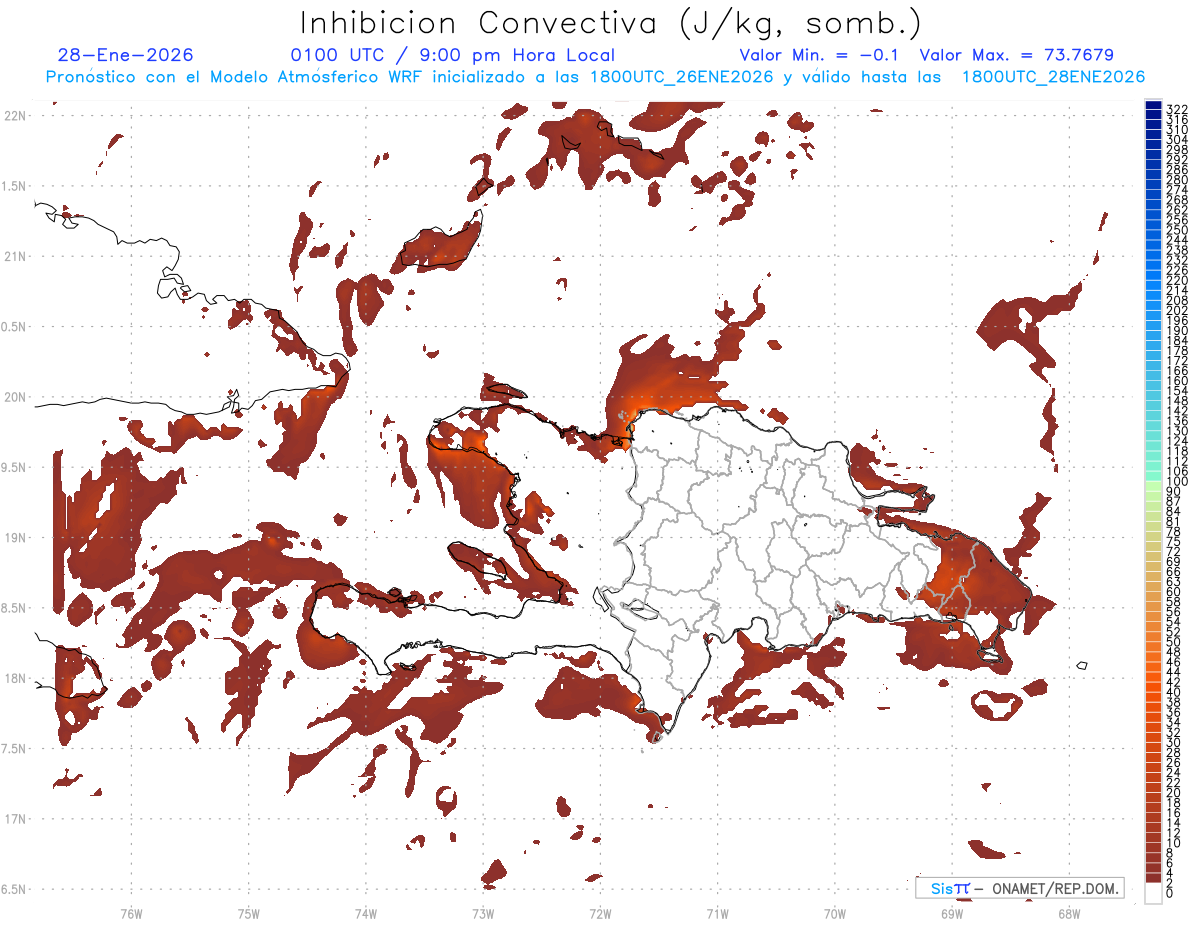Viewport: 1200px width, 927px height.
Task: Click the '68W' longitude label
Action: [x=1068, y=913]
